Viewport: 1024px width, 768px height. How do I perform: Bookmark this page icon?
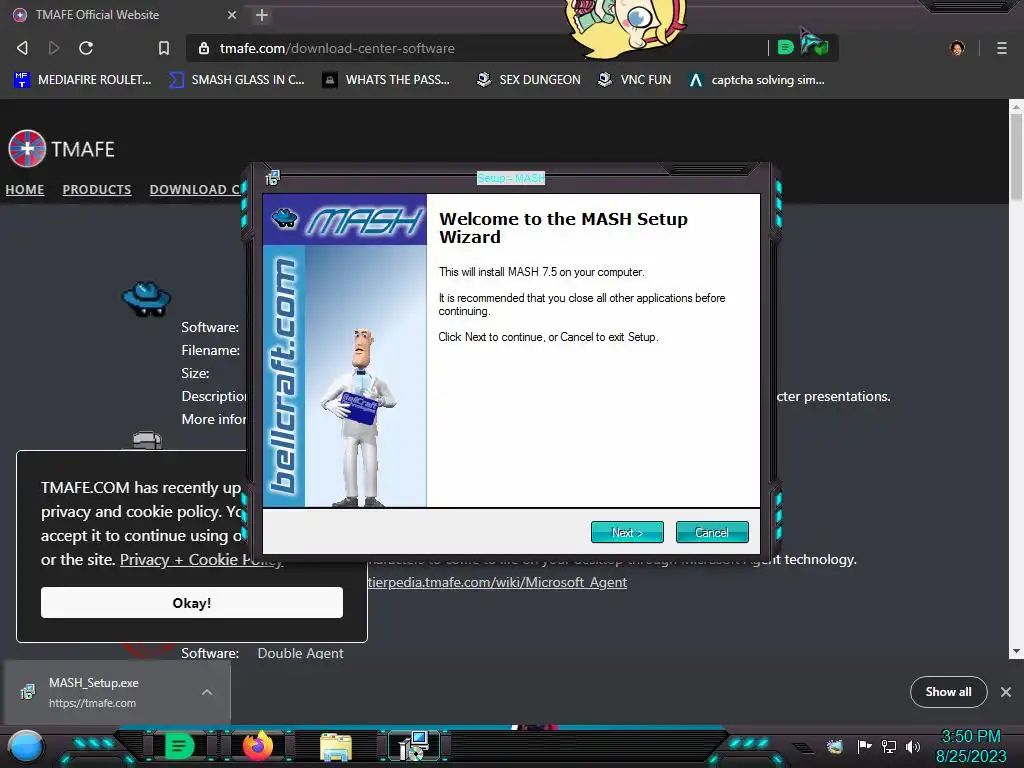click(164, 48)
